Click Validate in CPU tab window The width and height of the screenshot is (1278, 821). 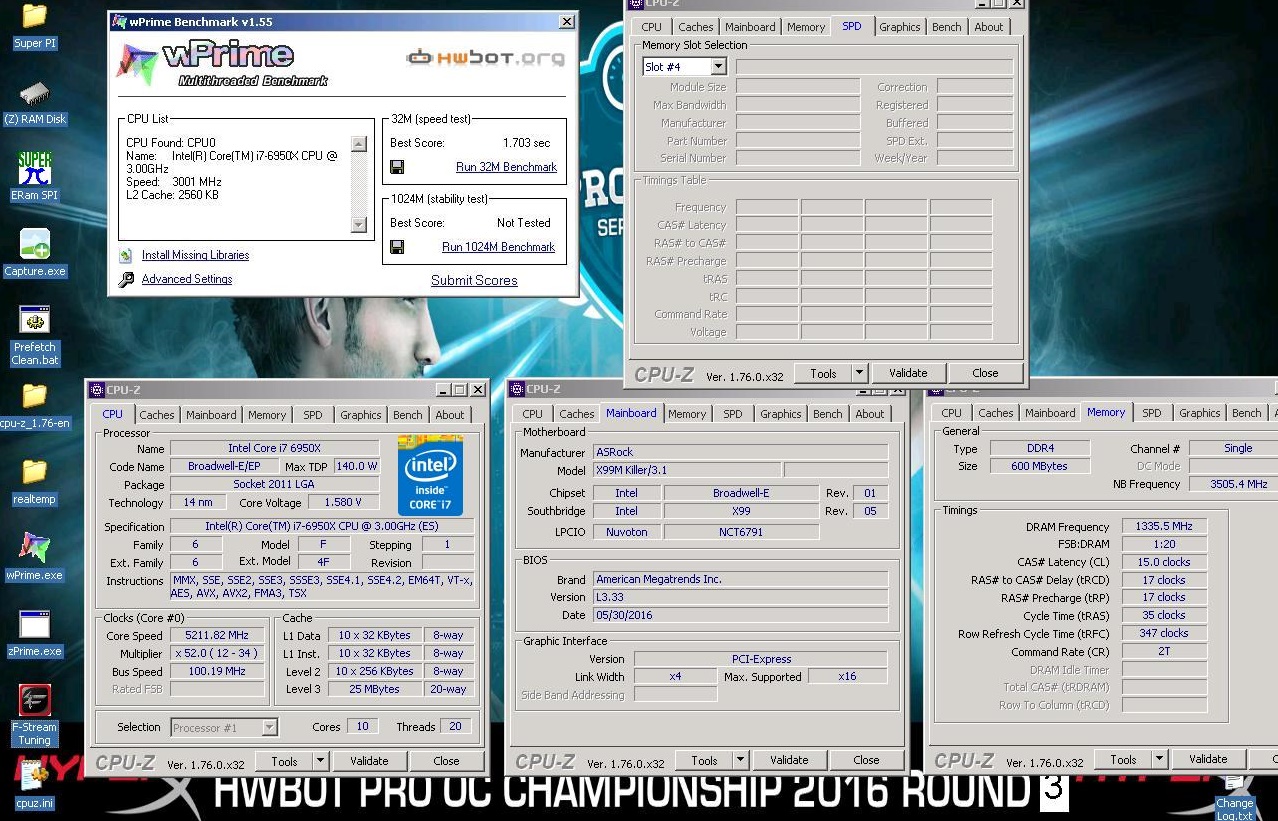(x=369, y=761)
